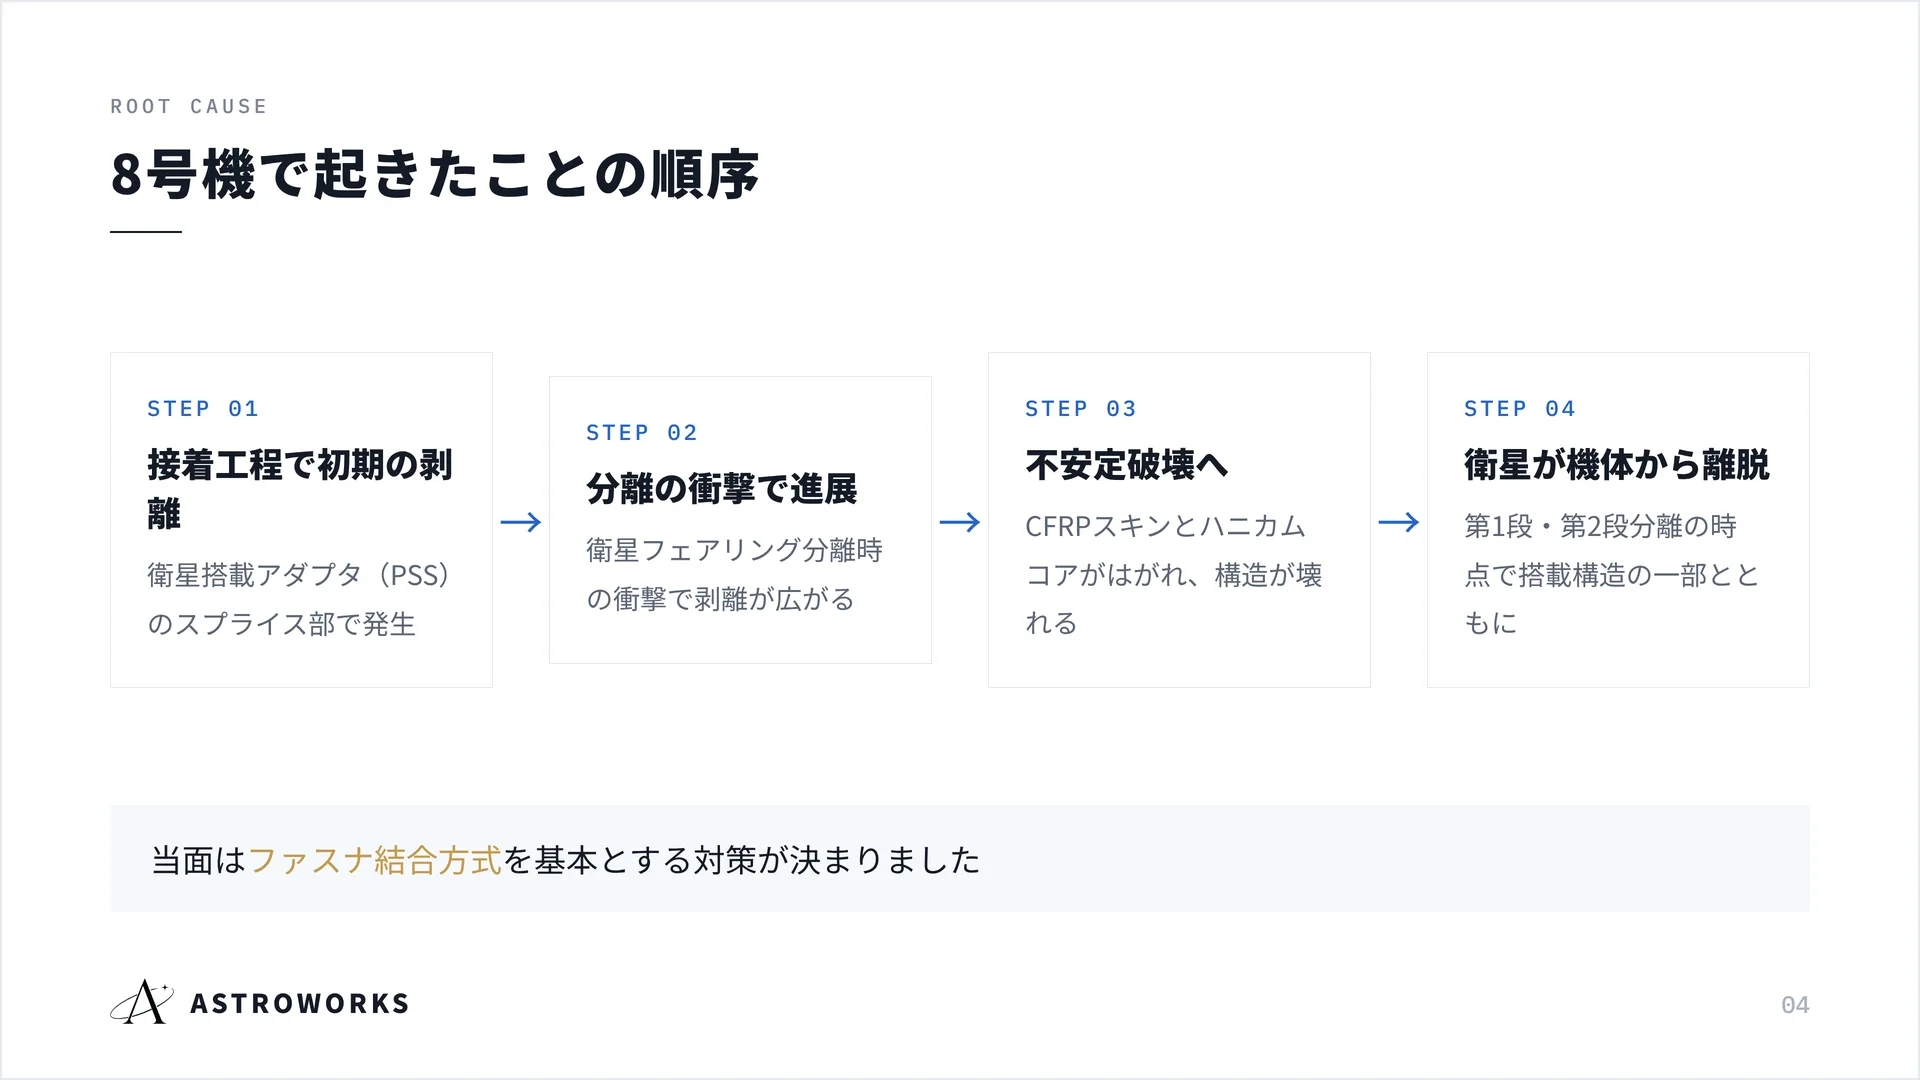Select the heading 分離の衝撃で進展
The image size is (1920, 1080).
click(x=722, y=489)
